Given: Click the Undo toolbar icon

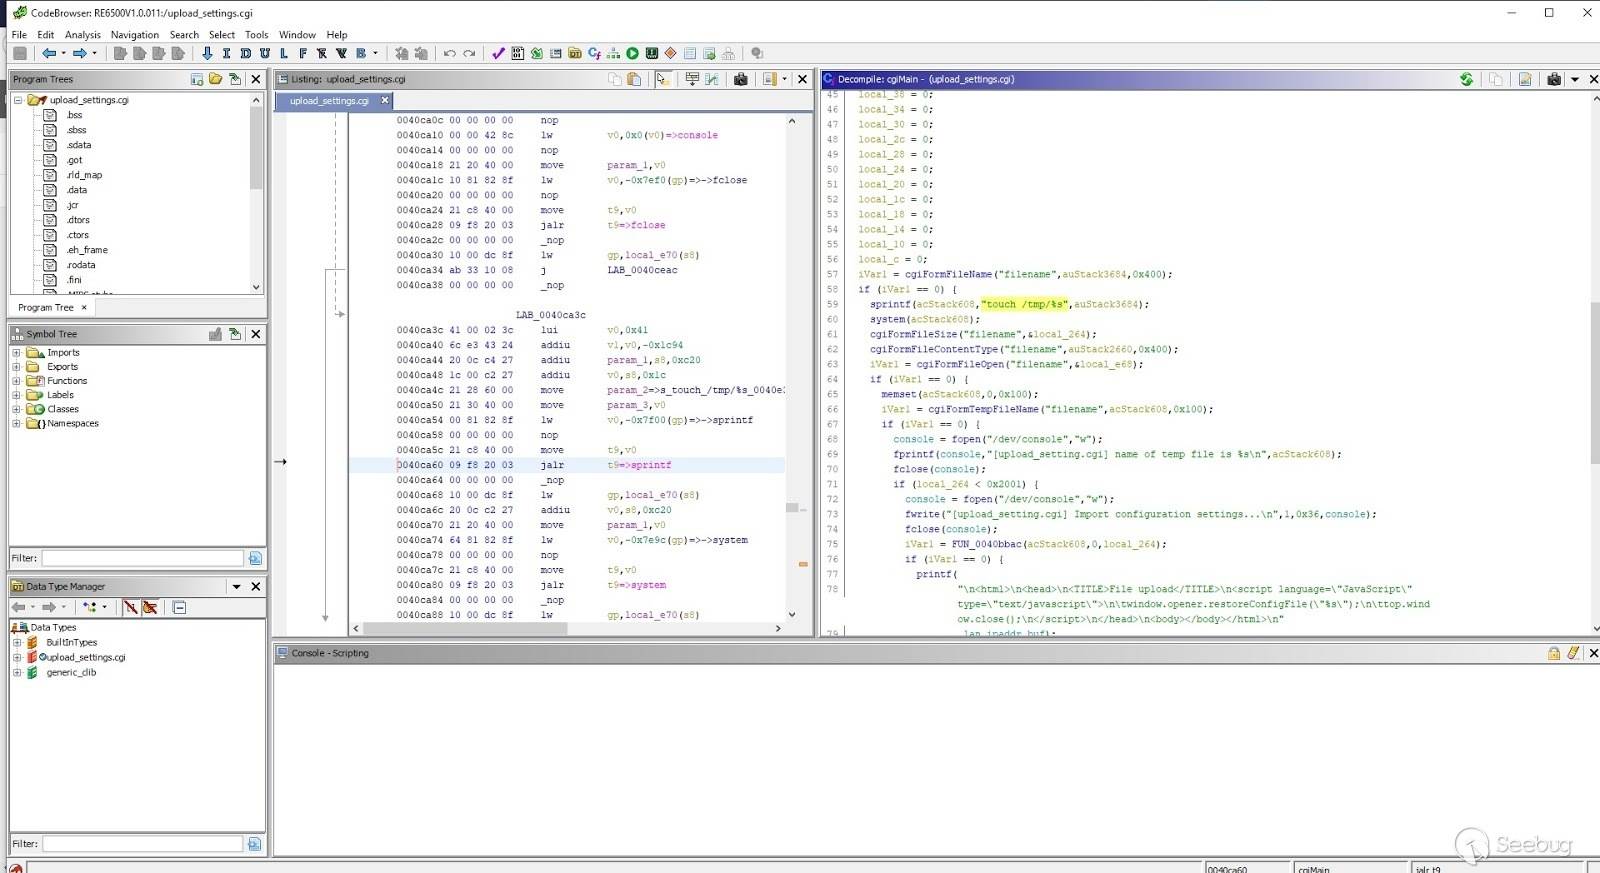Looking at the screenshot, I should tap(450, 54).
